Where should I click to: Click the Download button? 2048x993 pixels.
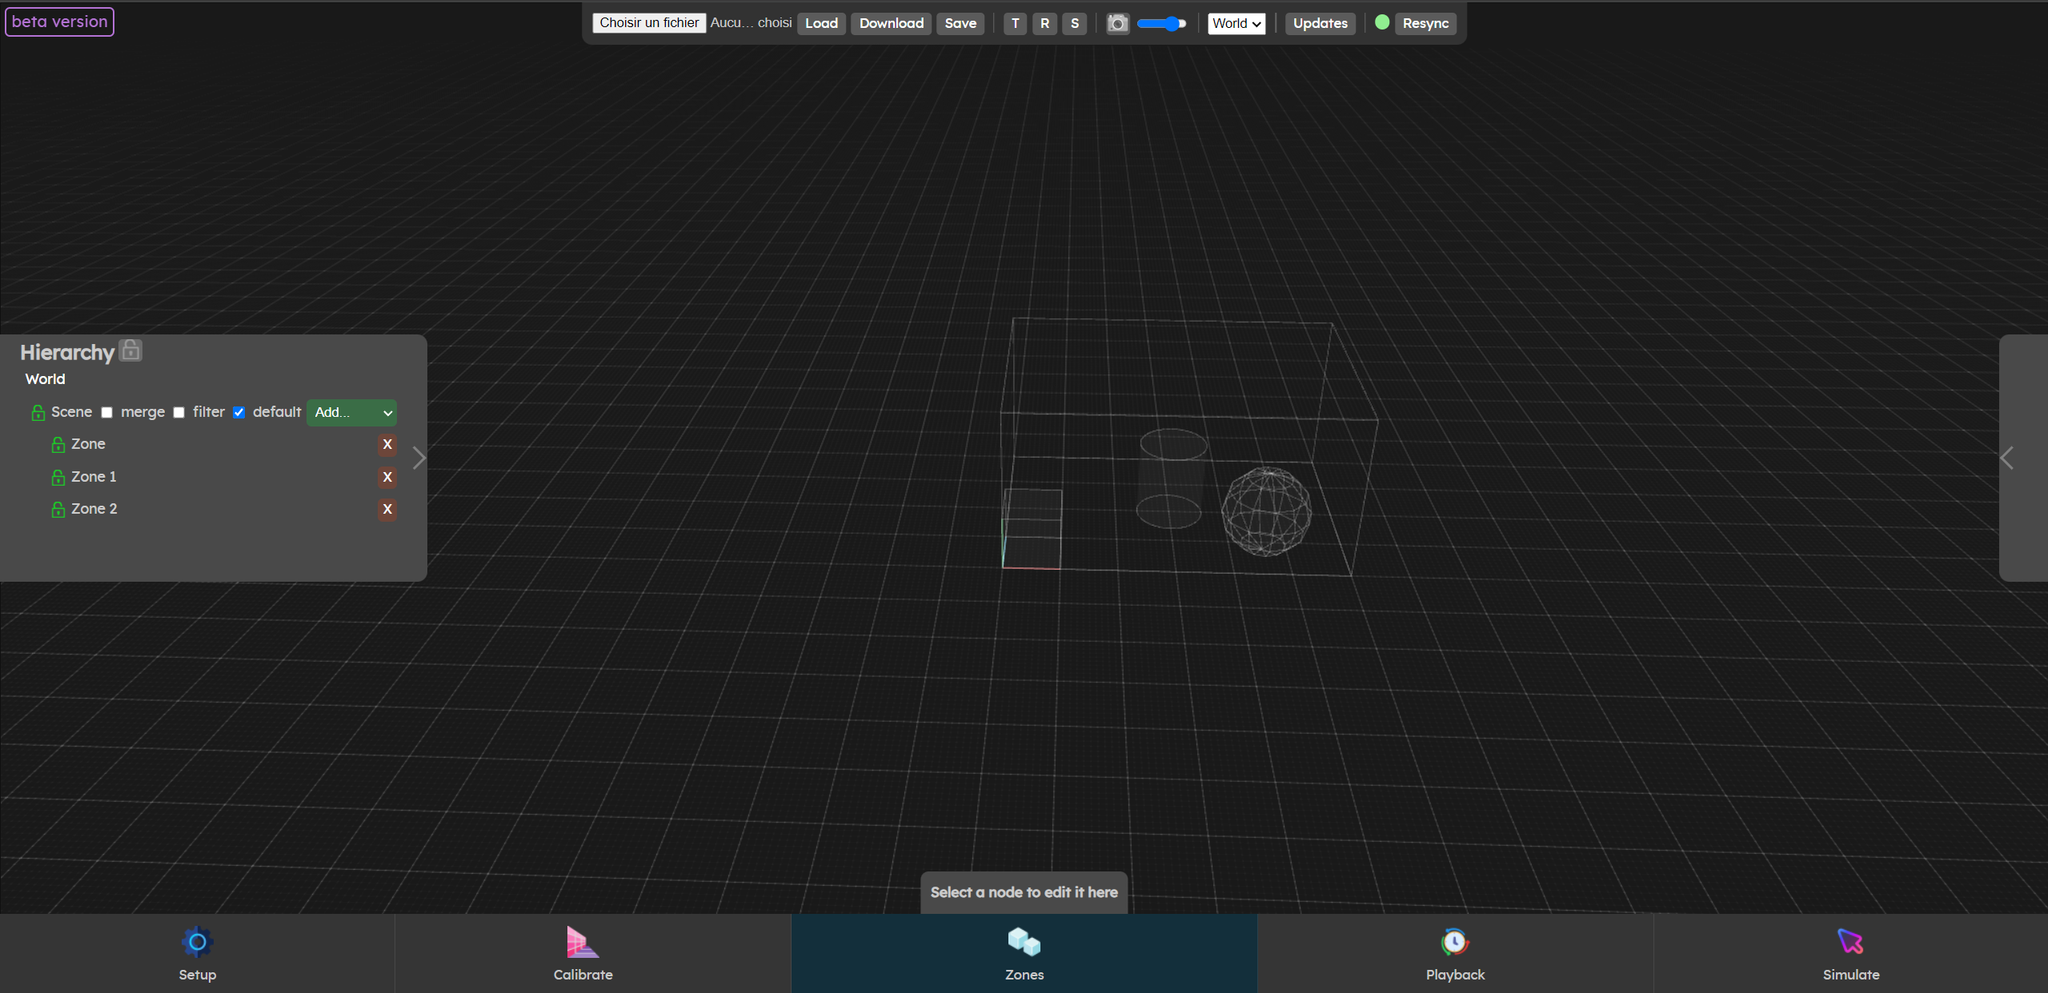click(891, 23)
